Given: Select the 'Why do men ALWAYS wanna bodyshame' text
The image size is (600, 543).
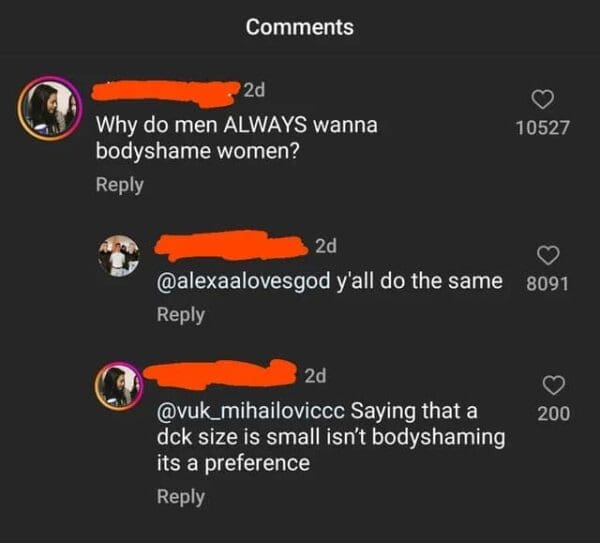Looking at the screenshot, I should 236,139.
